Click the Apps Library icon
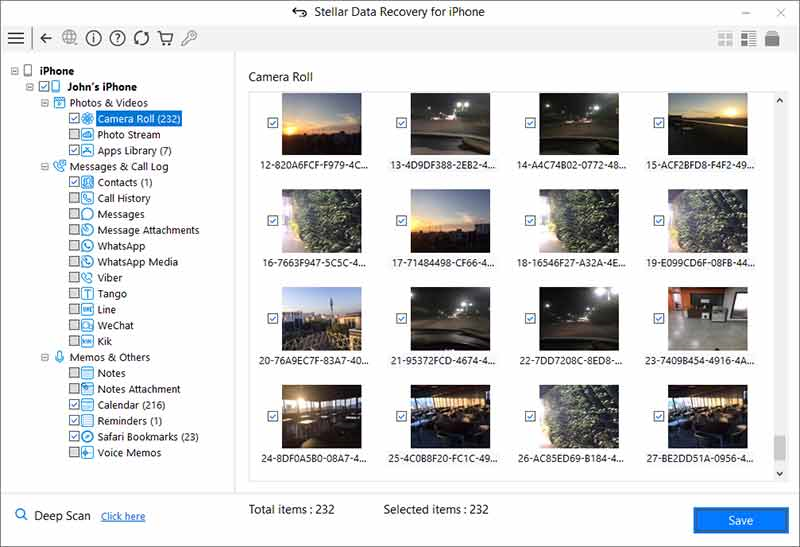 click(88, 151)
